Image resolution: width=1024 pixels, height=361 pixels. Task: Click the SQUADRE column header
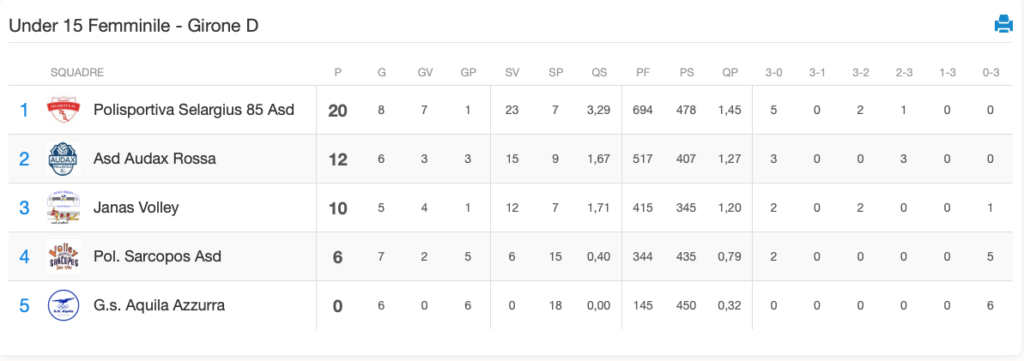coord(77,72)
